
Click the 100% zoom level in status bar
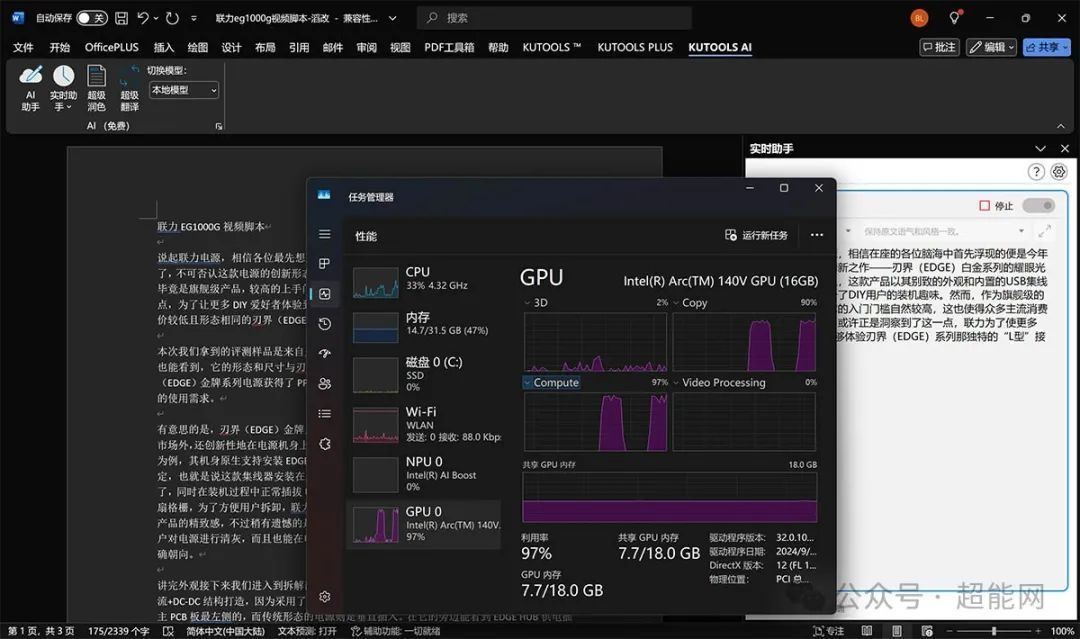(x=1061, y=631)
